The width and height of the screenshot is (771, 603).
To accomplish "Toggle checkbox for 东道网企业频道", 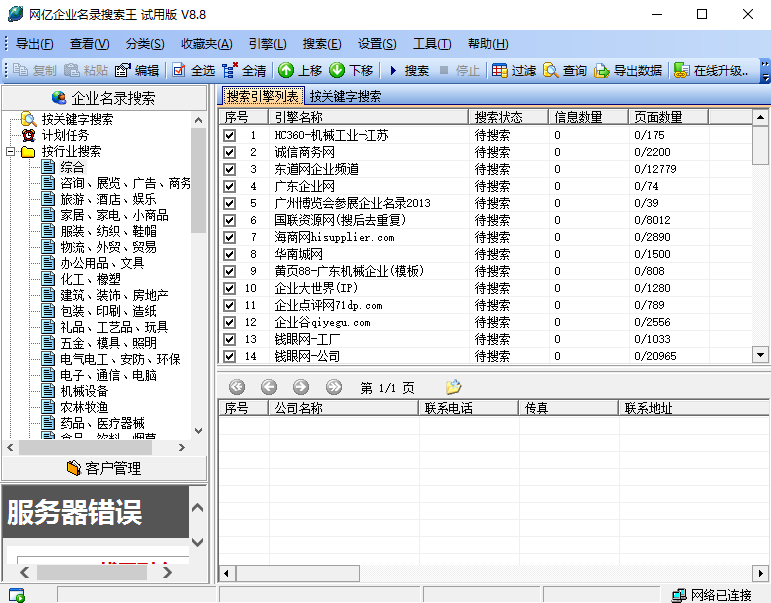I will [x=230, y=169].
